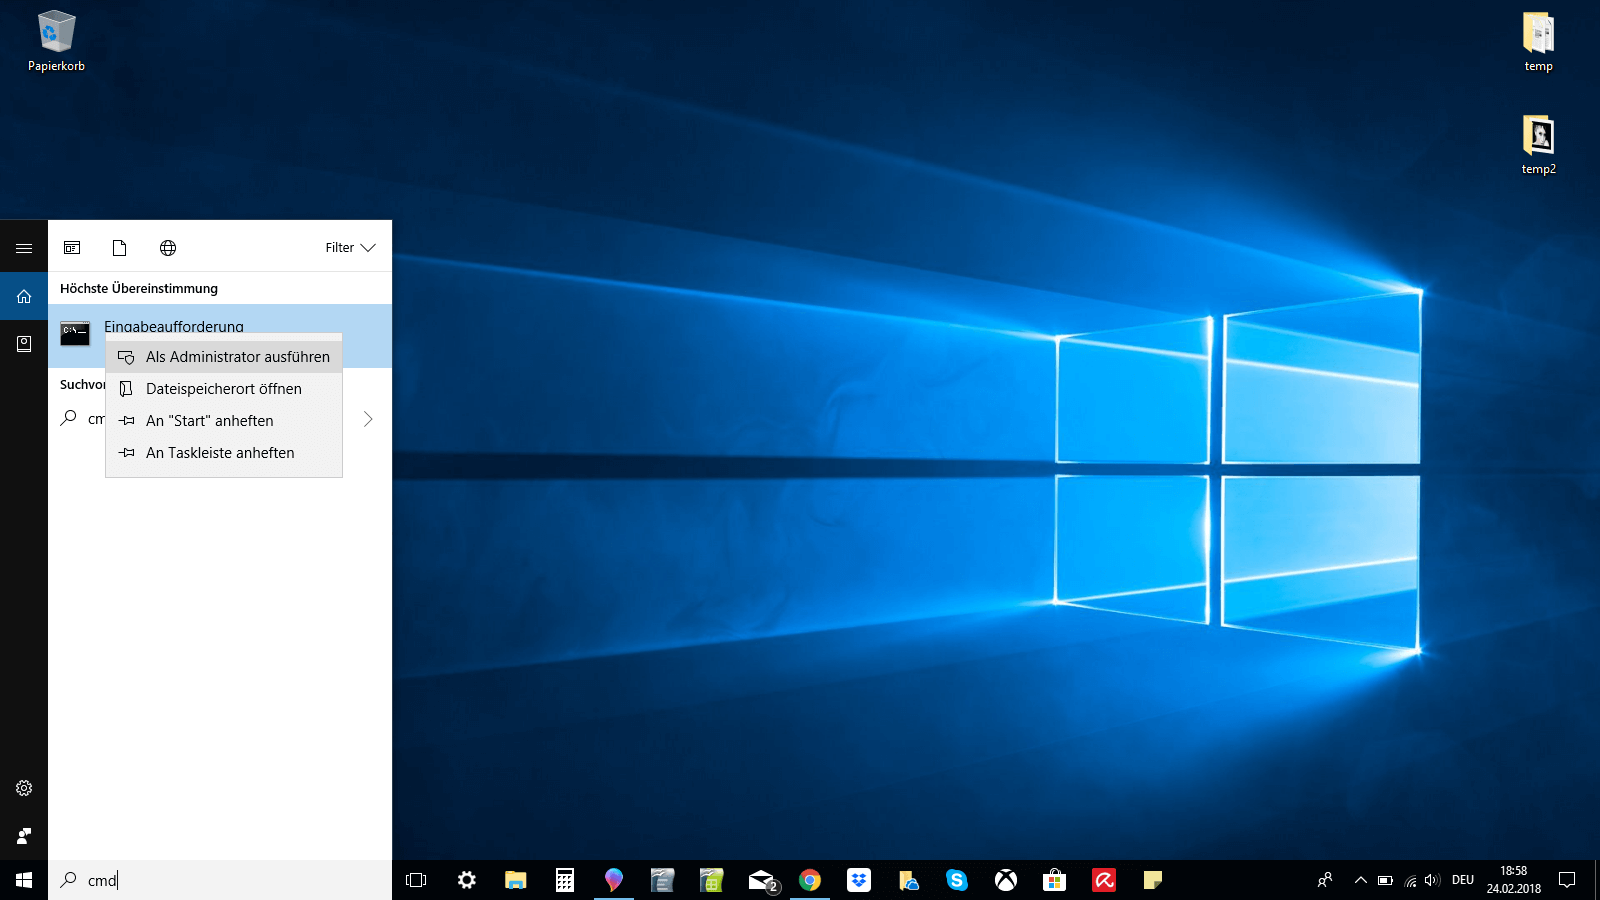Select the Web filter globe icon
The image size is (1600, 900).
[168, 248]
